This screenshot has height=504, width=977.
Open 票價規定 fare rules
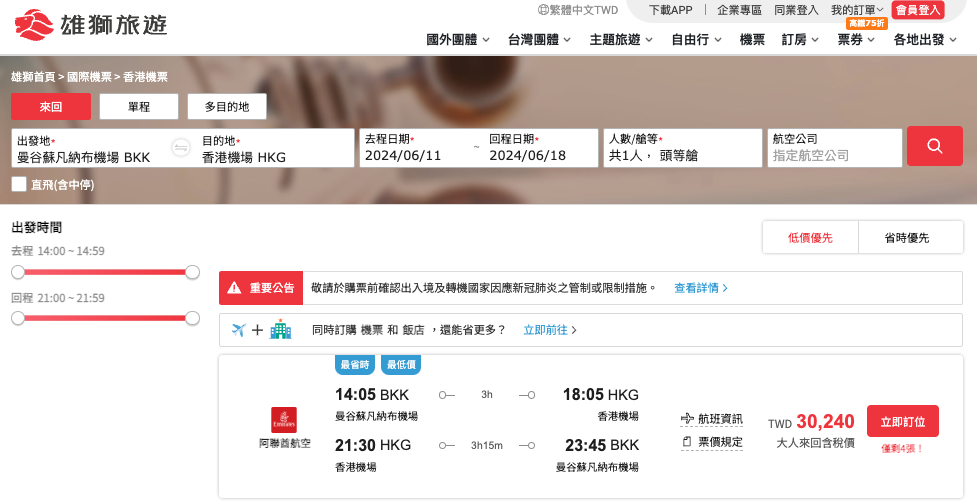(x=712, y=442)
